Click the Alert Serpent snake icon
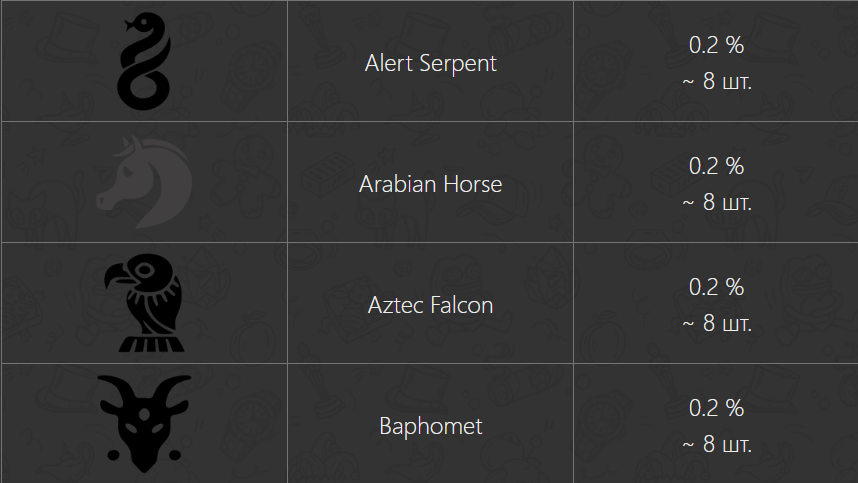858x483 pixels. pyautogui.click(x=144, y=61)
